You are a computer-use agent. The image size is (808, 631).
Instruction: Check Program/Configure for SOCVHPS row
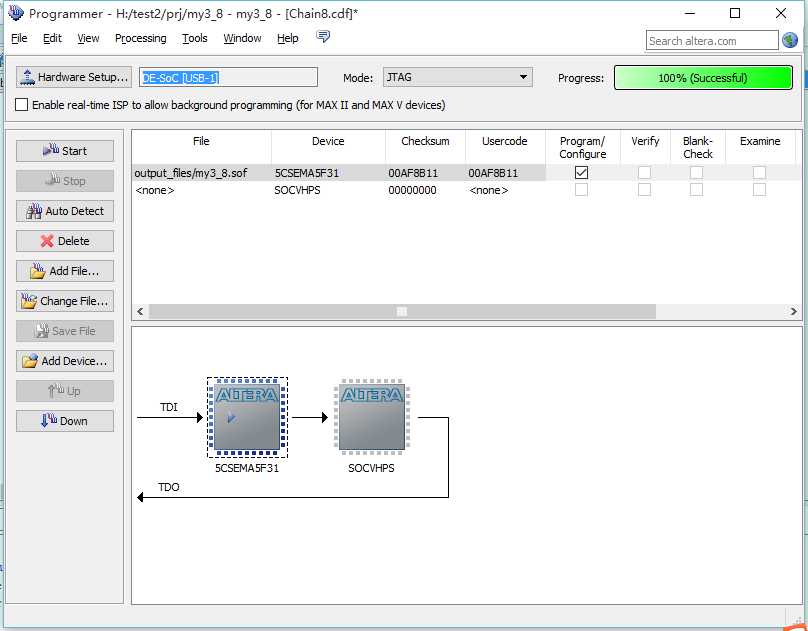coord(581,190)
